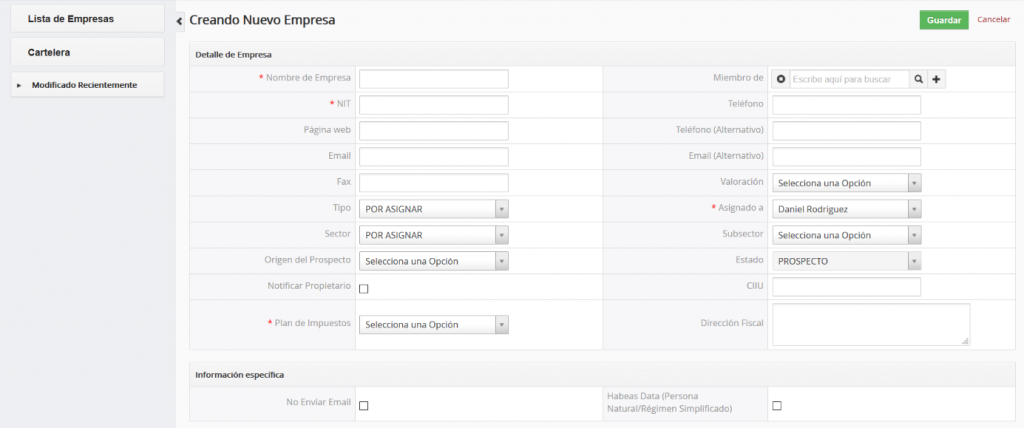Clear the Miembro de selection icon
This screenshot has width=1024, height=428.
(781, 79)
